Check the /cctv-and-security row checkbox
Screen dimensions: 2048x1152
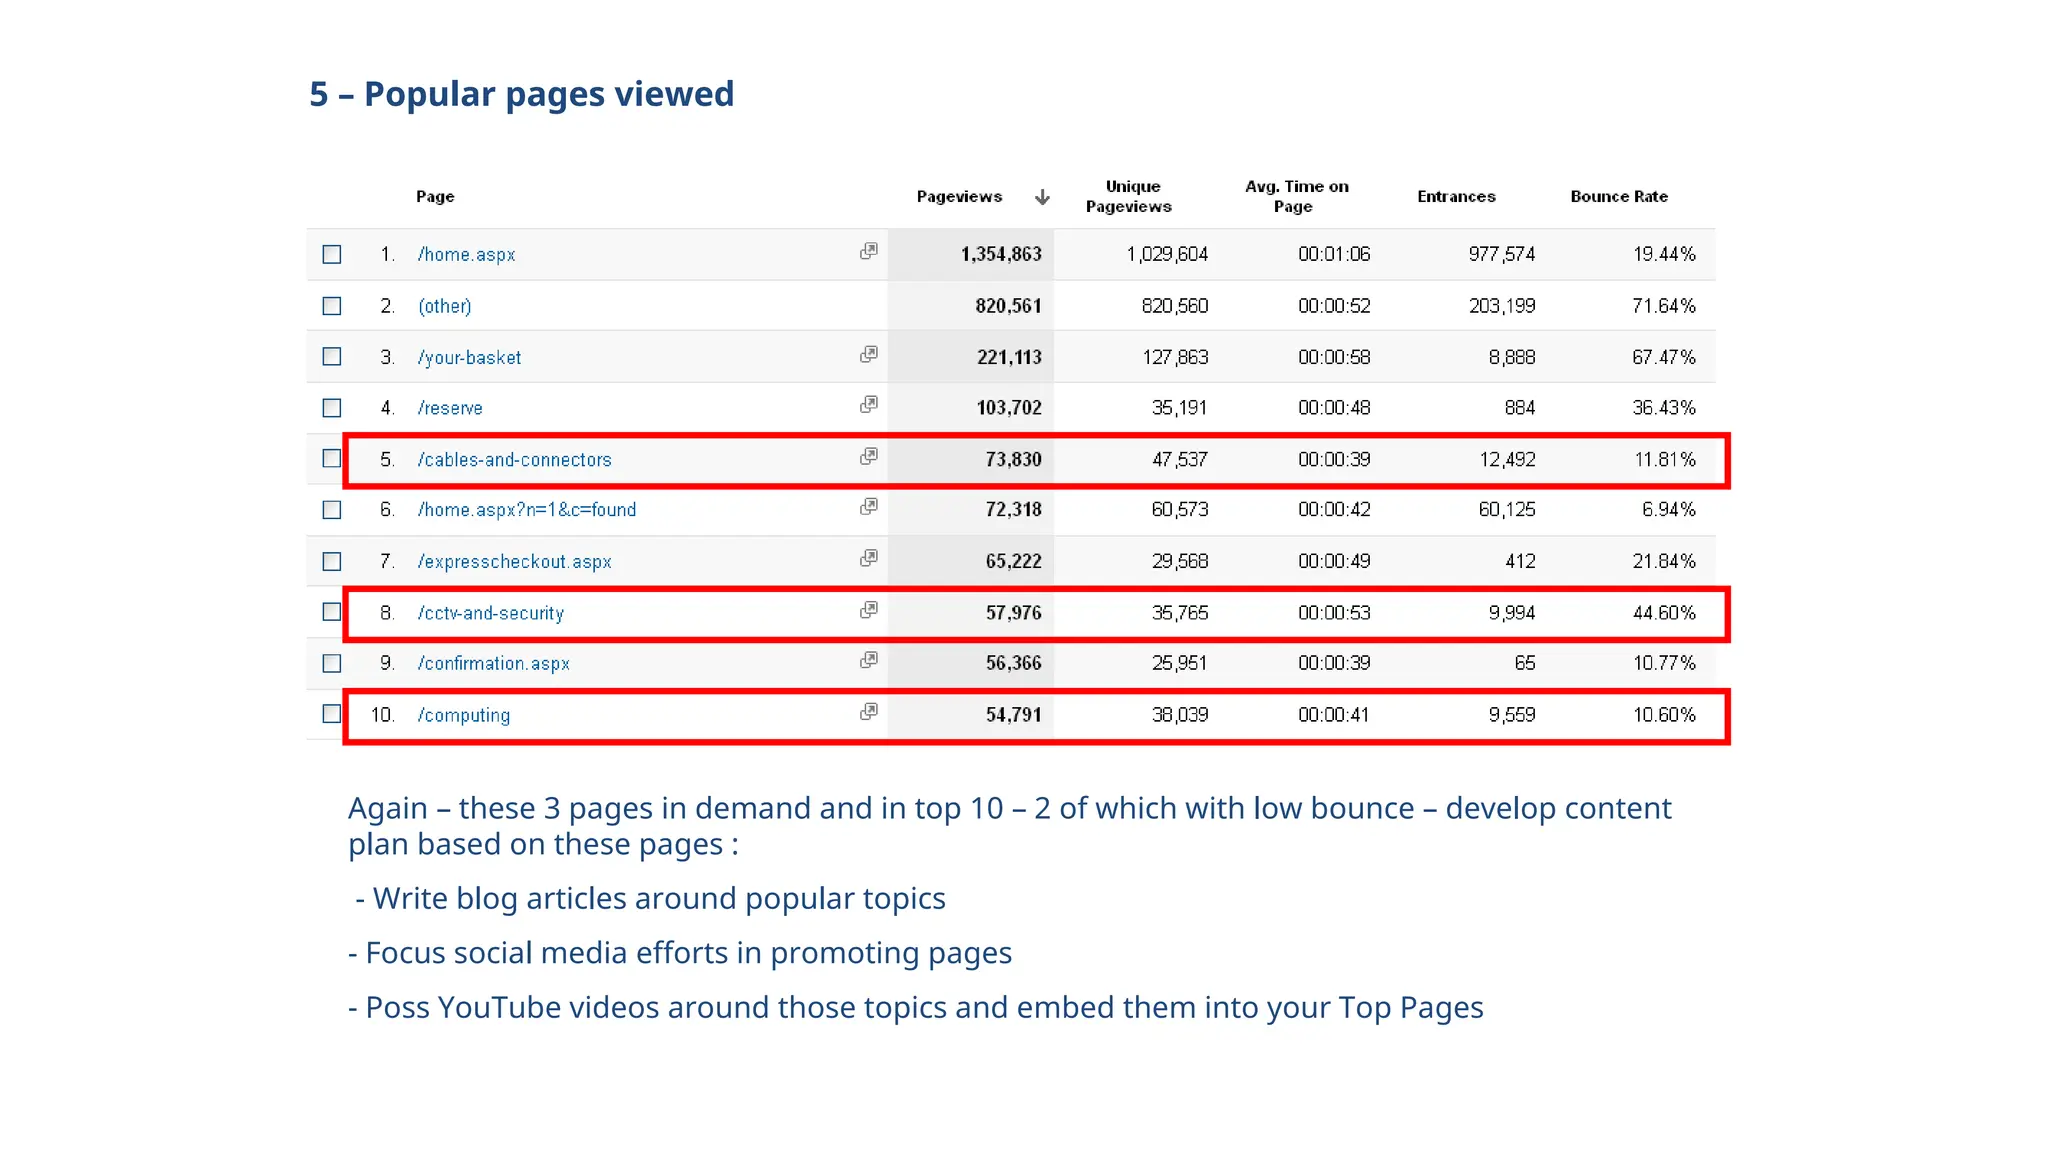pos(332,611)
